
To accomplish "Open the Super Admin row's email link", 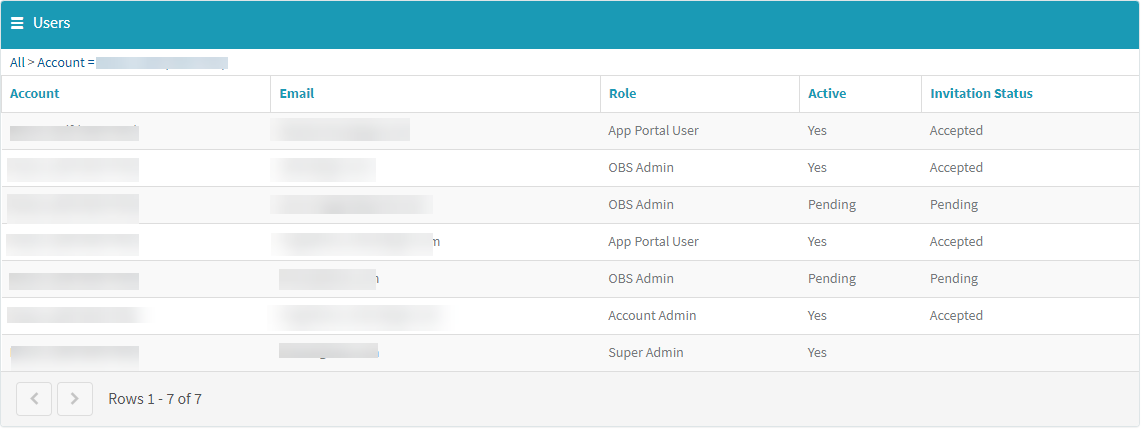I will (x=329, y=351).
